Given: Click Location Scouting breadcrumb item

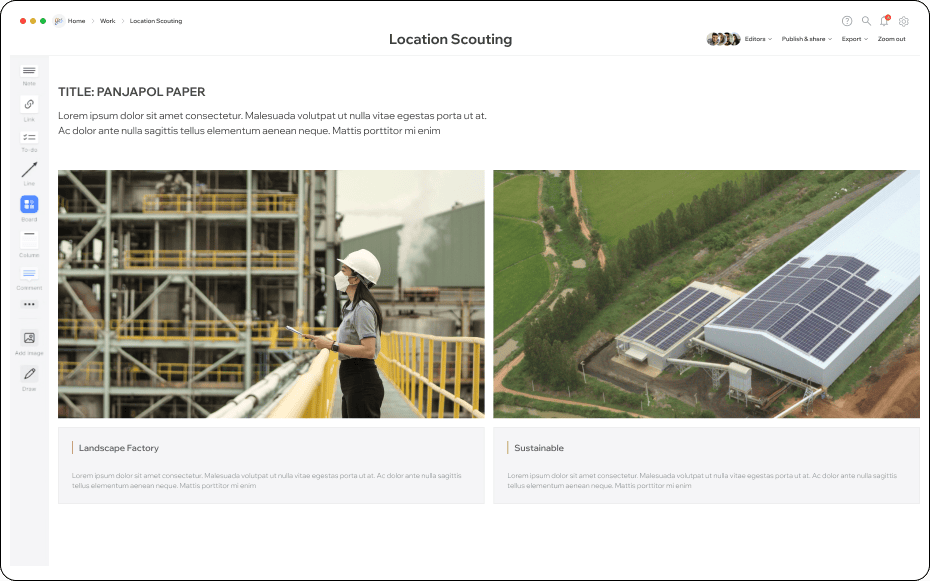Looking at the screenshot, I should point(156,21).
